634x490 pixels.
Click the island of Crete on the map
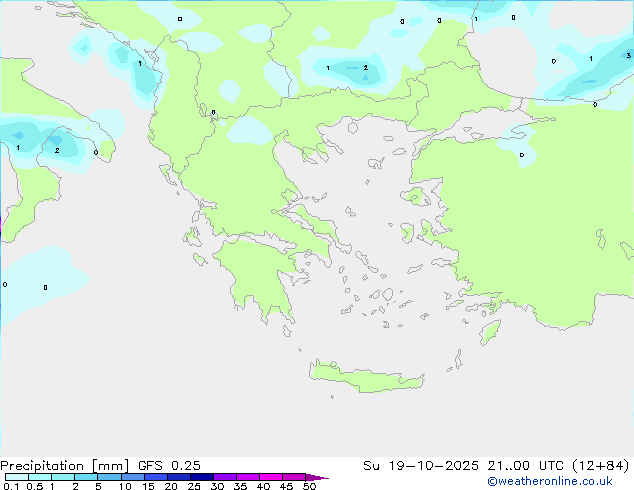(366, 377)
